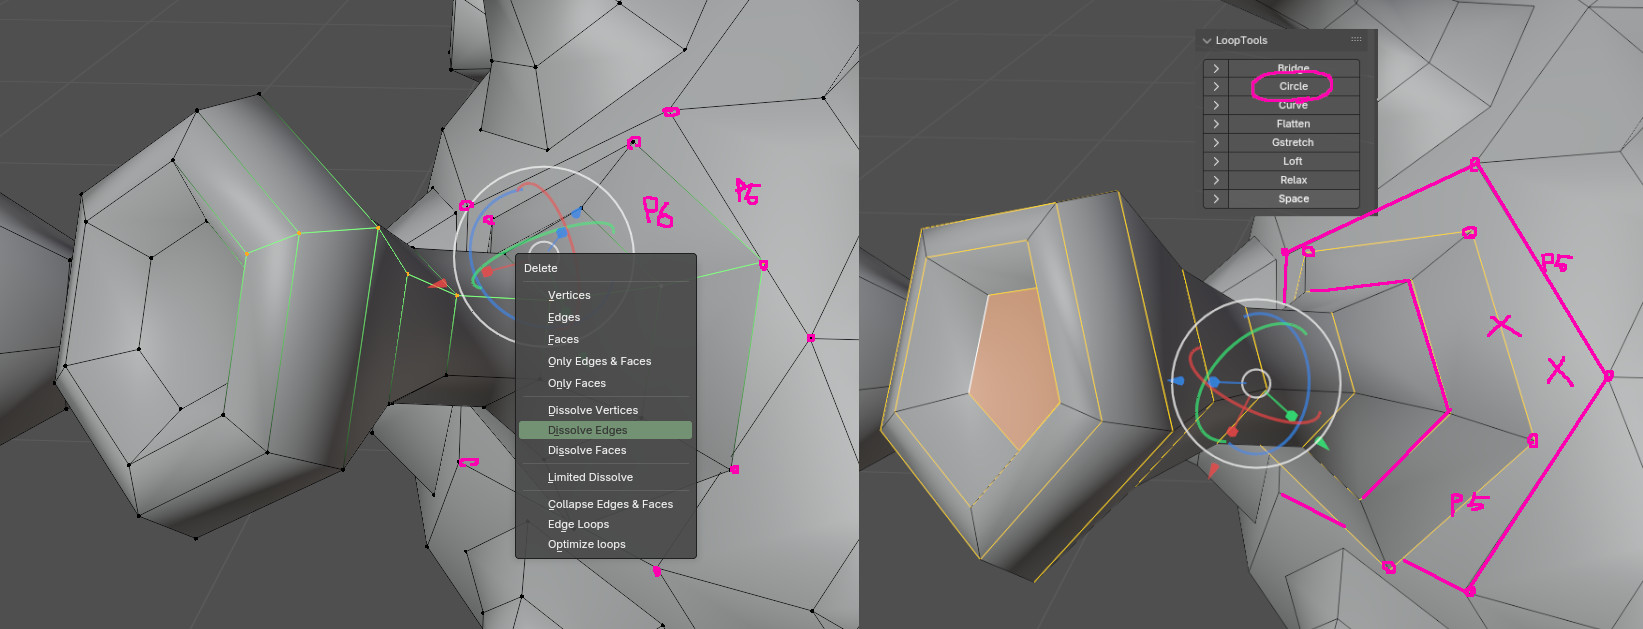
Task: Click highlighted Dissolve Edges entry
Action: click(x=605, y=430)
